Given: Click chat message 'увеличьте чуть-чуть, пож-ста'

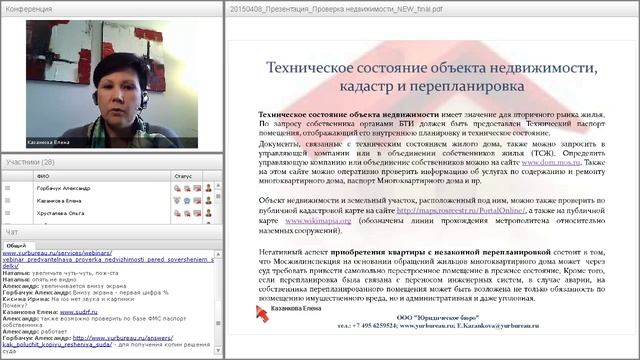Looking at the screenshot, I should [x=75, y=273].
